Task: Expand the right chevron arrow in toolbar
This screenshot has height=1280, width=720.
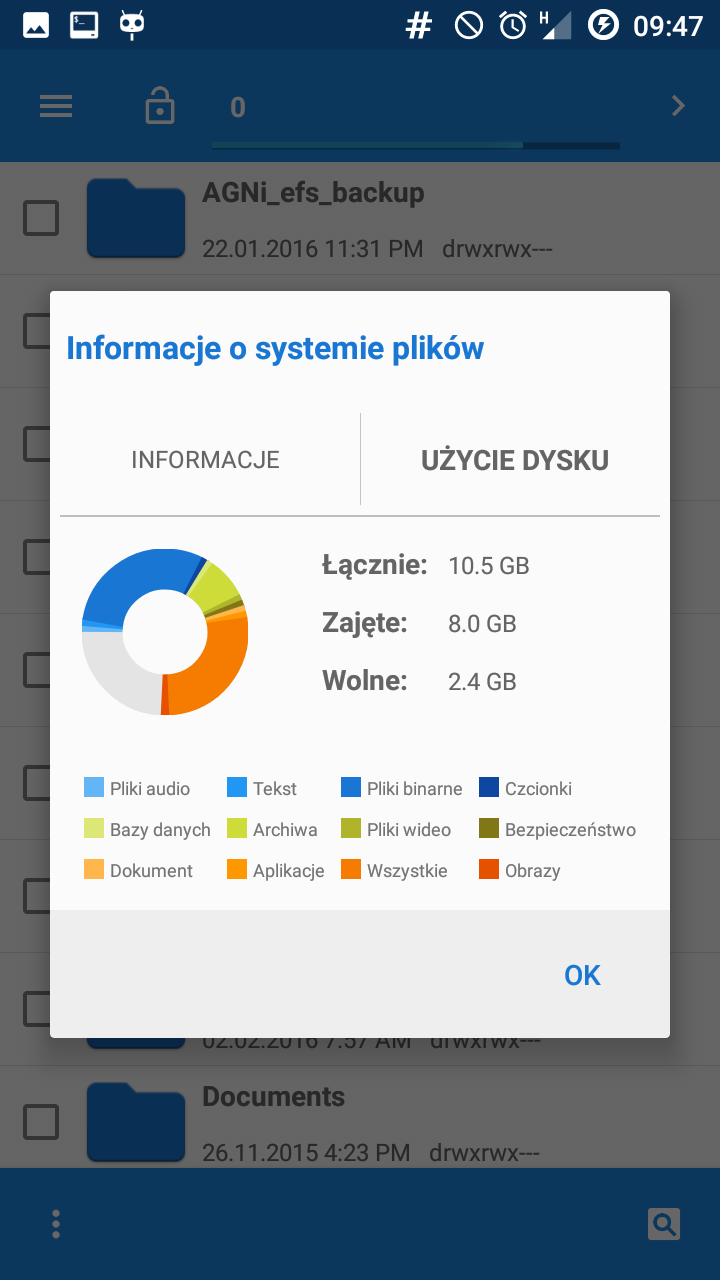Action: click(x=678, y=106)
